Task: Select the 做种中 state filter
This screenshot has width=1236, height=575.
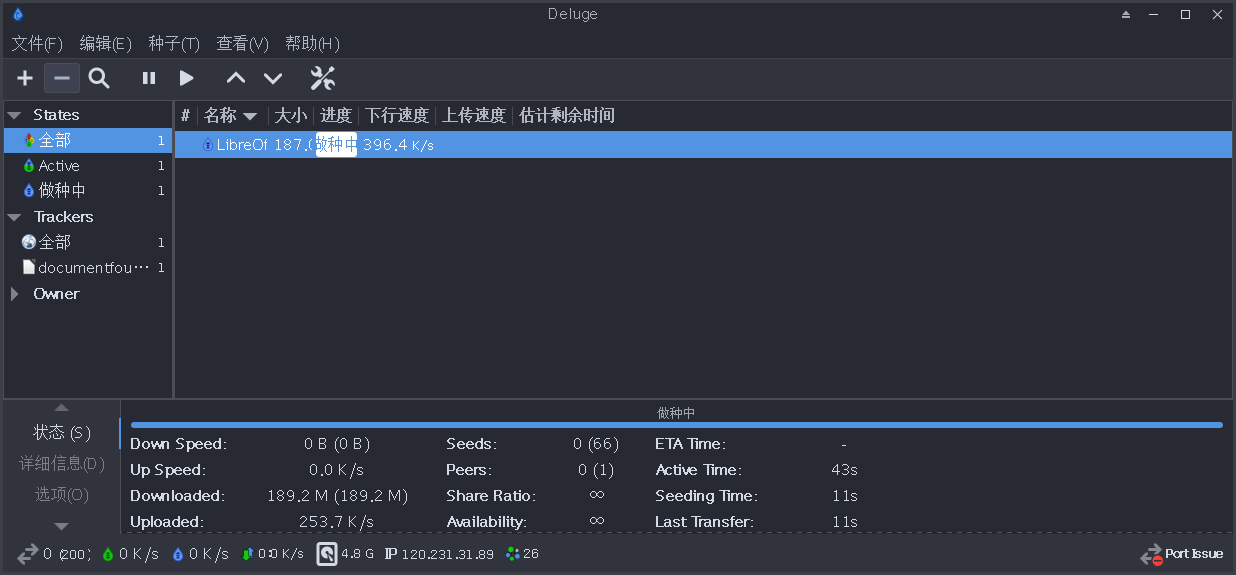Action: click(88, 190)
